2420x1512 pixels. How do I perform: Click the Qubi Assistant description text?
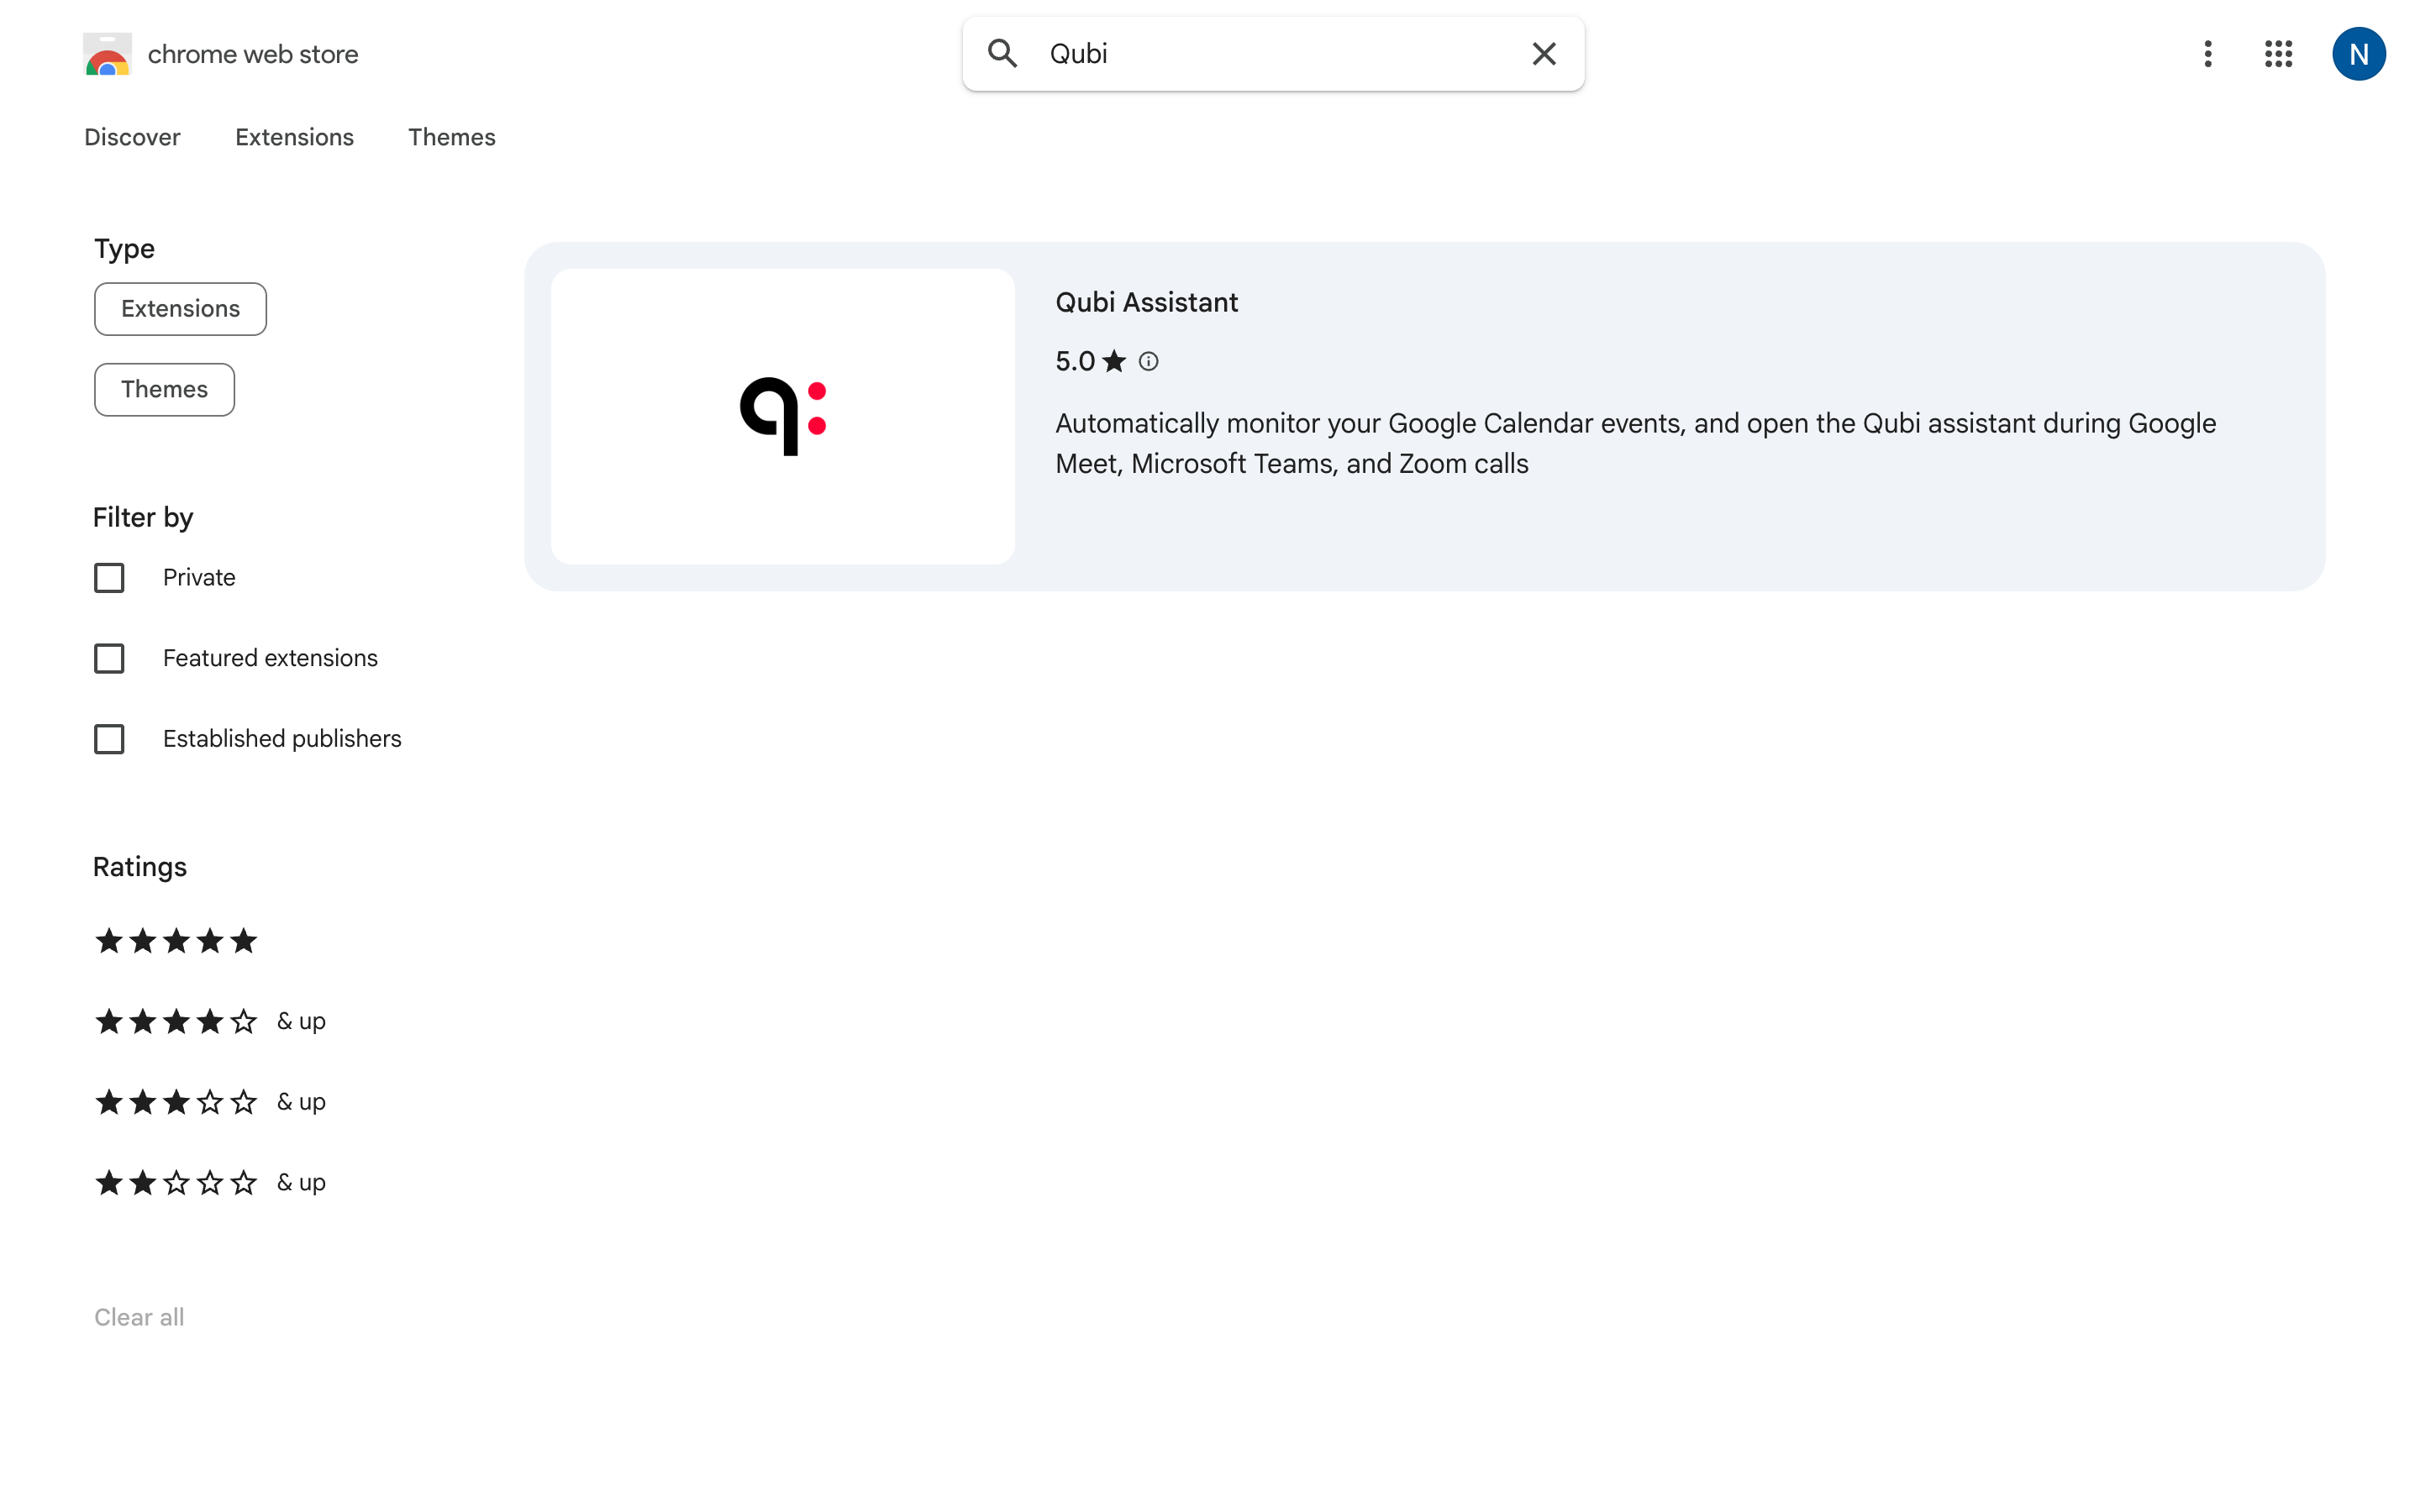(1635, 443)
